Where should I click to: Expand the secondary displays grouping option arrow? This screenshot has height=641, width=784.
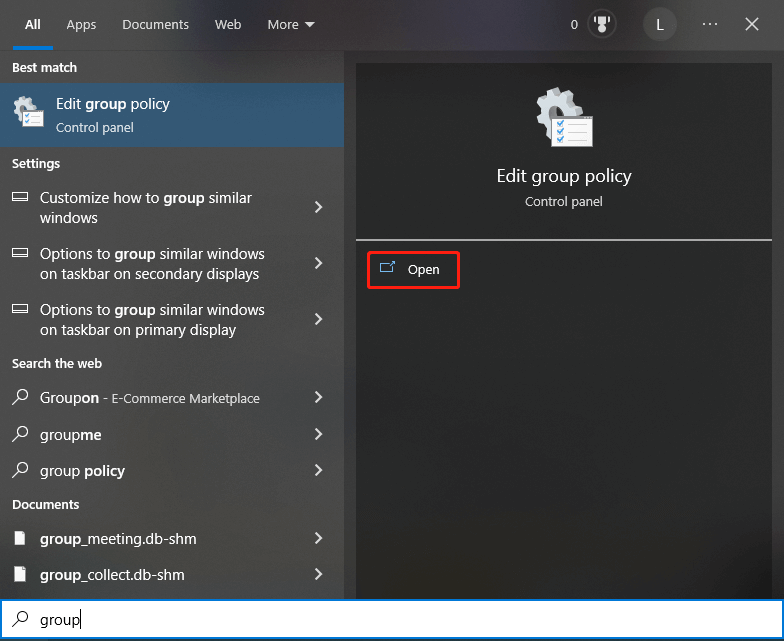pos(318,263)
